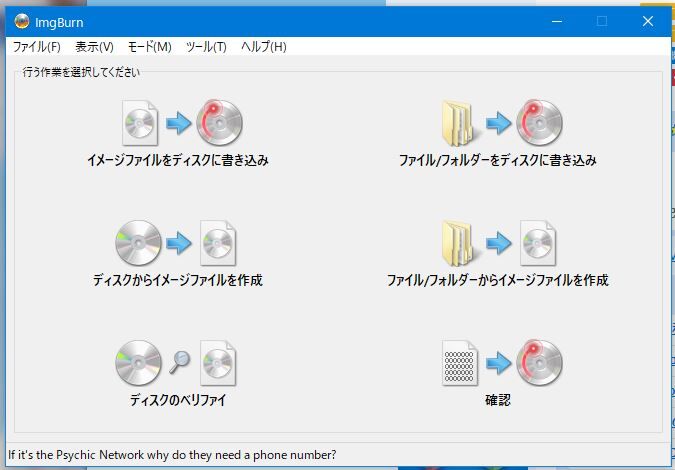Click the blue arrow in ディスクからイメージファイルを作成

click(179, 244)
